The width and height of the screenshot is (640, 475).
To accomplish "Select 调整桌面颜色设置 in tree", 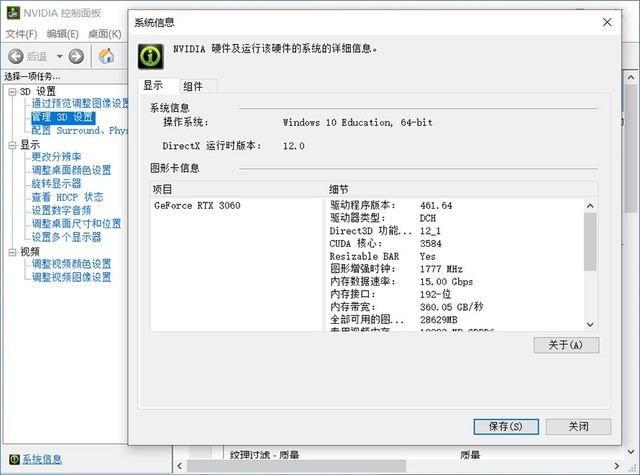I will click(71, 170).
